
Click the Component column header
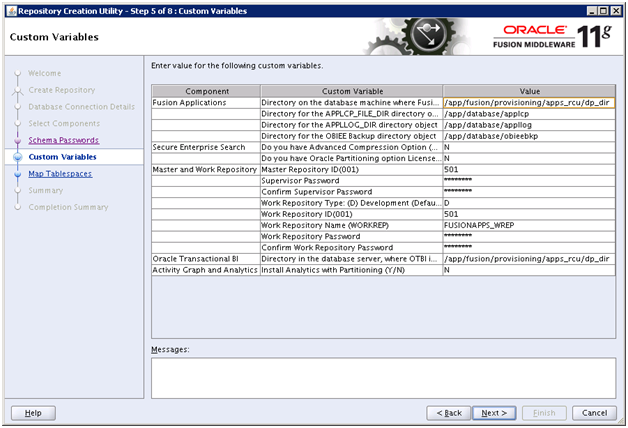(206, 91)
